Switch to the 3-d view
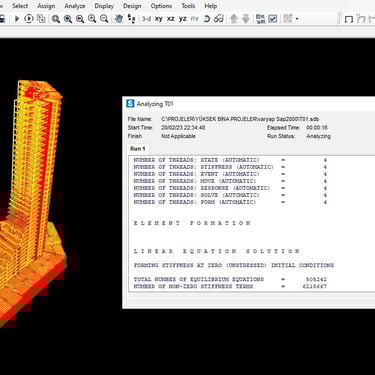Screen dimensions: 375x375 coord(146,19)
